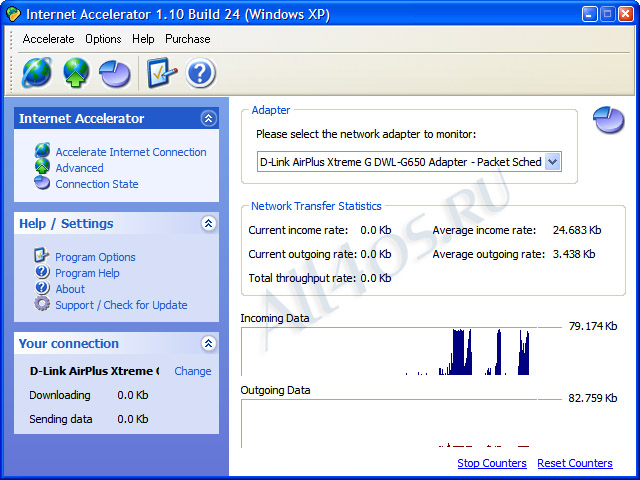Click the Current outgoing rate label
This screenshot has width=640, height=480.
click(302, 254)
